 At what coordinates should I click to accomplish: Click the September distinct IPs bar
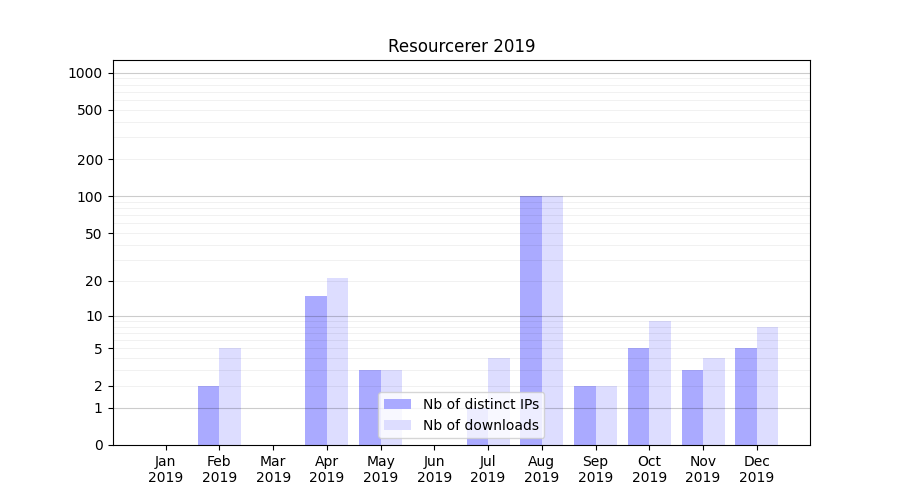585,415
